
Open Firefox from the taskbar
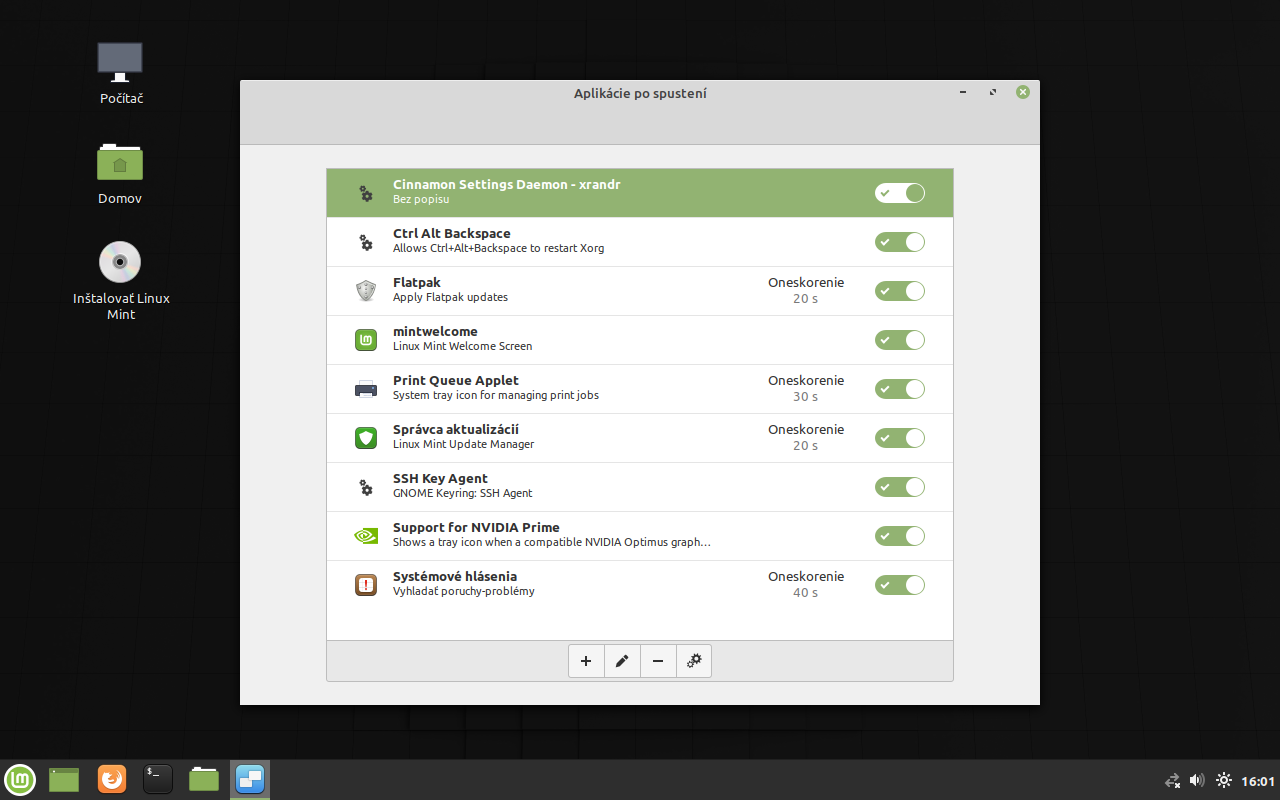[112, 779]
